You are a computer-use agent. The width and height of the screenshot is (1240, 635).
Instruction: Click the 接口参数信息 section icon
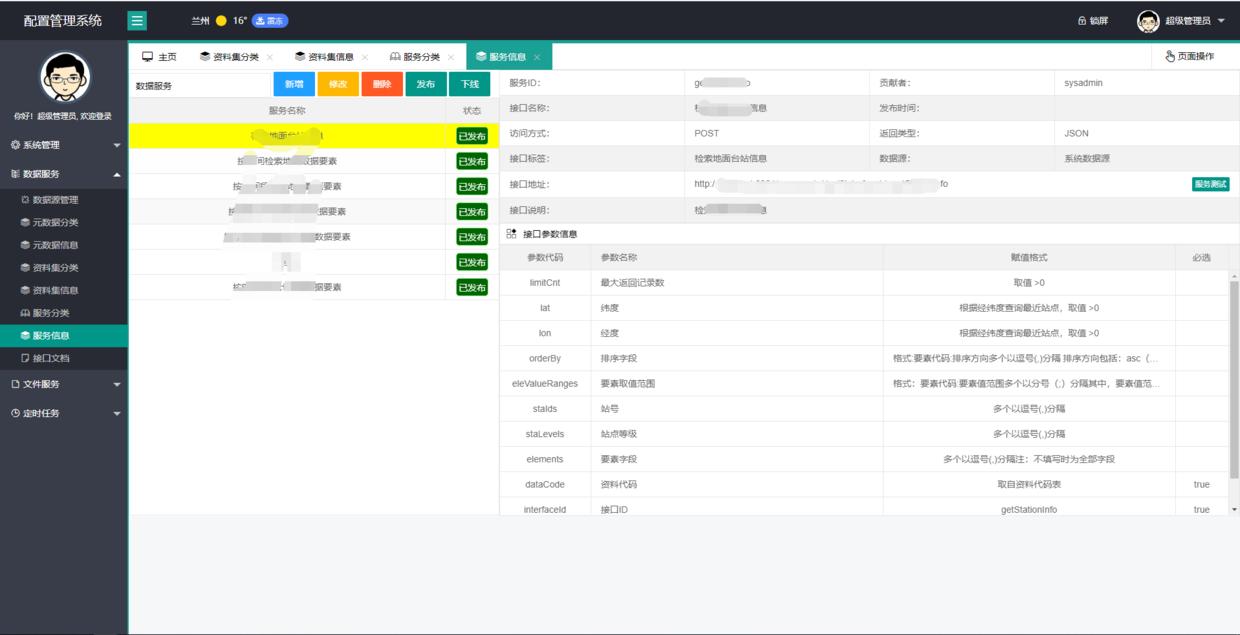(512, 234)
